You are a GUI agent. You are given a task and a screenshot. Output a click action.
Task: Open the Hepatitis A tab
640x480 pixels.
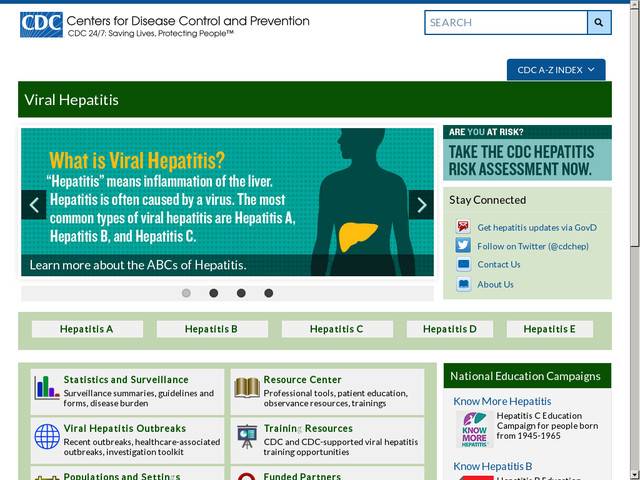tap(87, 329)
